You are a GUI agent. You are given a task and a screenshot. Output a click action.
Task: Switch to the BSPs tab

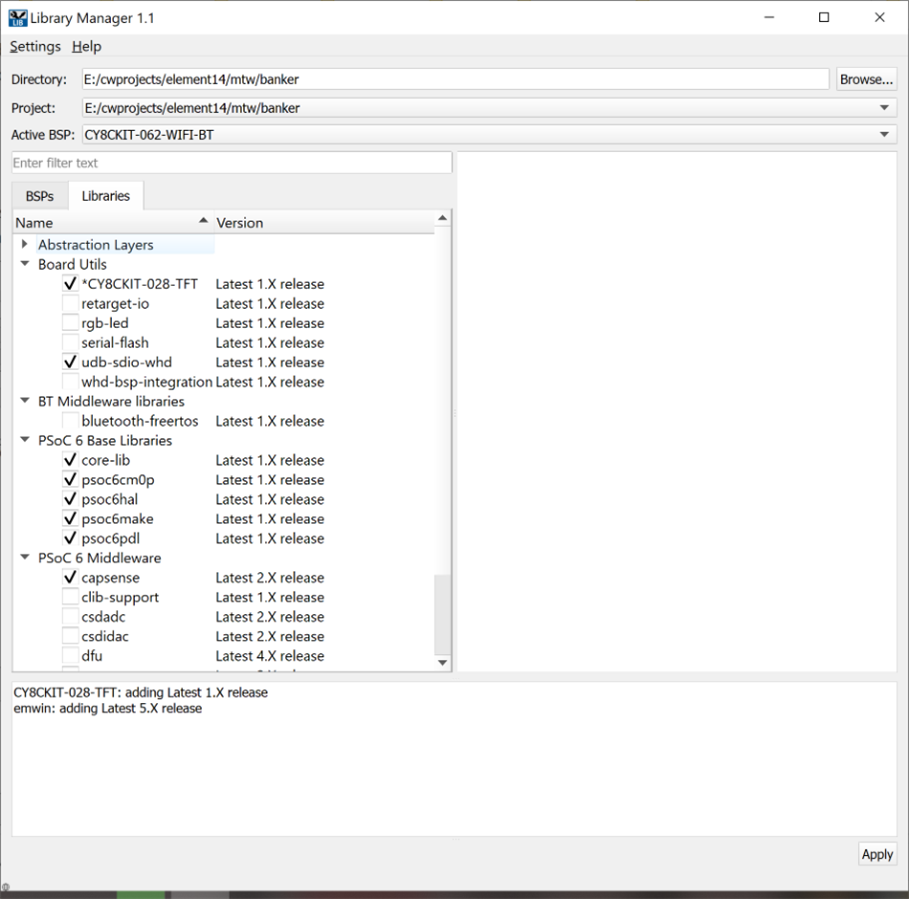(x=39, y=196)
